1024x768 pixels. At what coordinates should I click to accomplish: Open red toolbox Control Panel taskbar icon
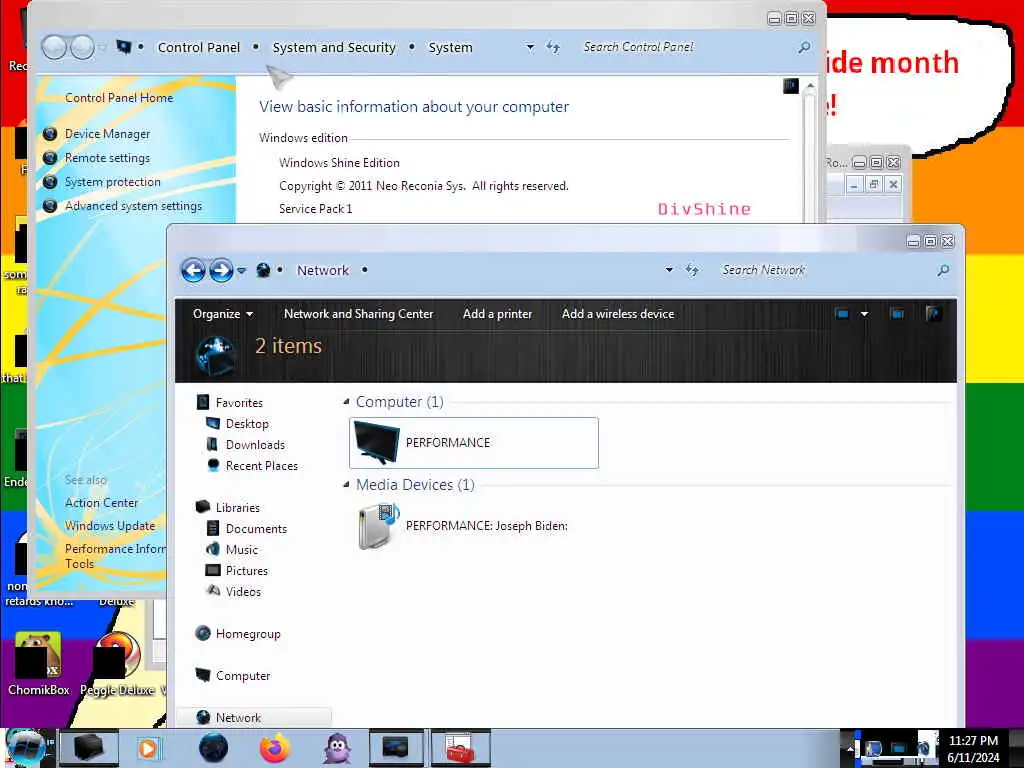pos(460,748)
